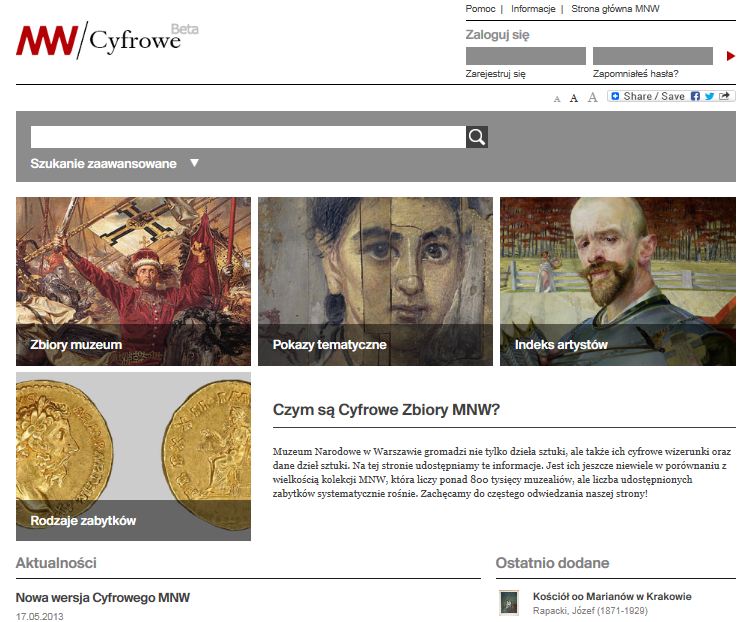Click the Ostatnio dodane heading
Image resolution: width=752 pixels, height=622 pixels.
552,563
